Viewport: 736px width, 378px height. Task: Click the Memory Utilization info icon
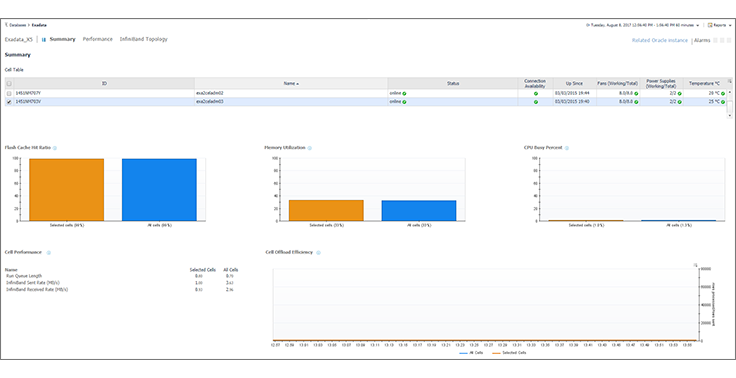[309, 148]
